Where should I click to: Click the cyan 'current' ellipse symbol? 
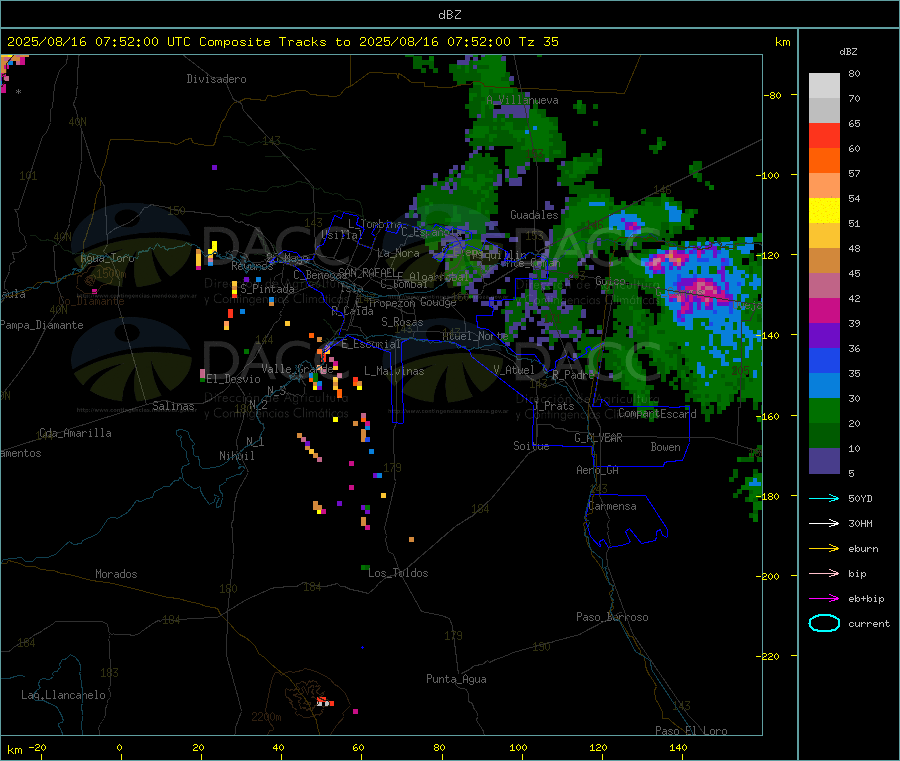(x=824, y=623)
